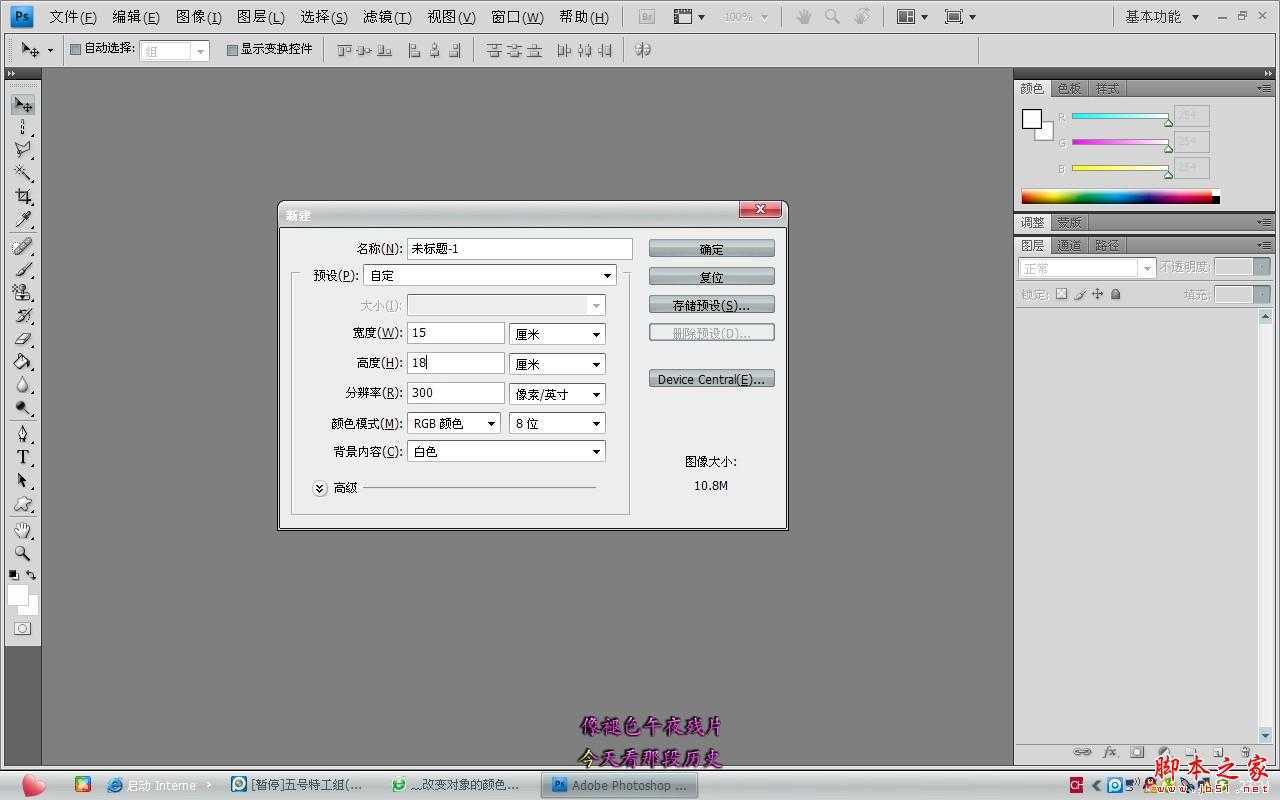This screenshot has height=800, width=1280.
Task: Select the Dodge tool
Action: coord(22,407)
